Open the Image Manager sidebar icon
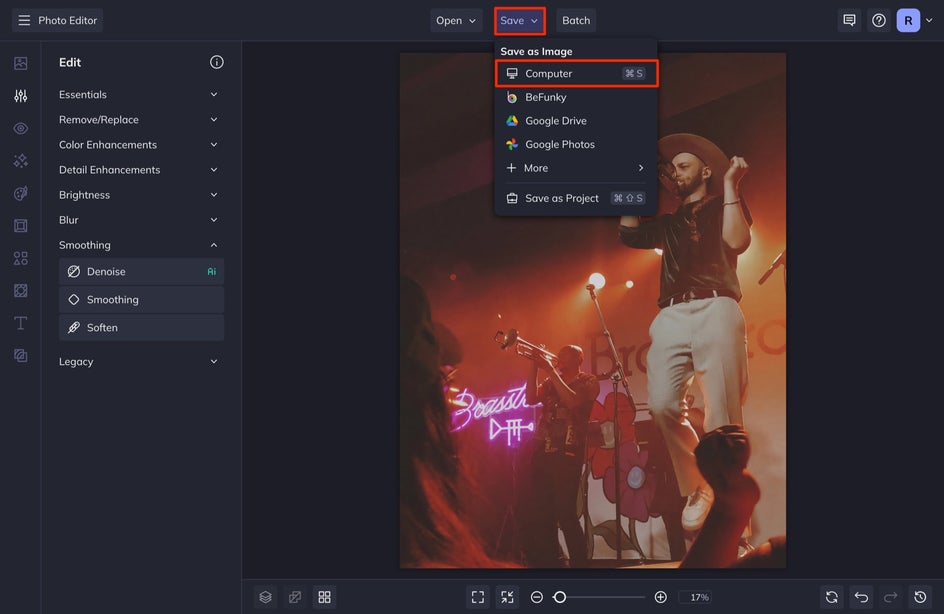Viewport: 944px width, 614px height. click(x=20, y=63)
